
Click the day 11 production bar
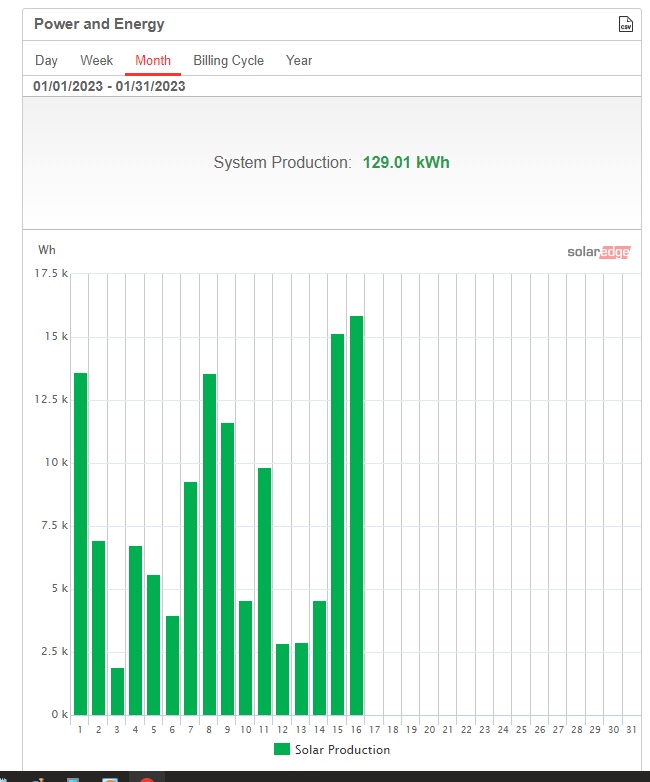[x=264, y=591]
